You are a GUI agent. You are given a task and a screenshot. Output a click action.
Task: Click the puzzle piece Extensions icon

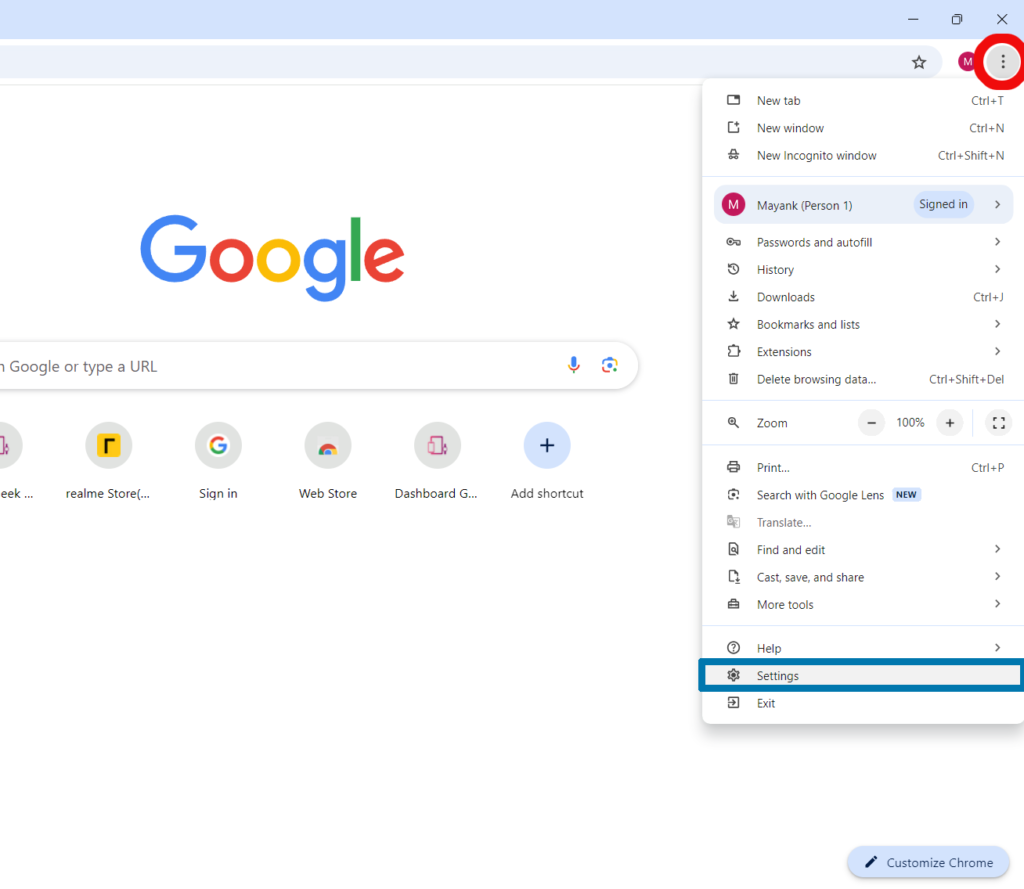click(733, 351)
